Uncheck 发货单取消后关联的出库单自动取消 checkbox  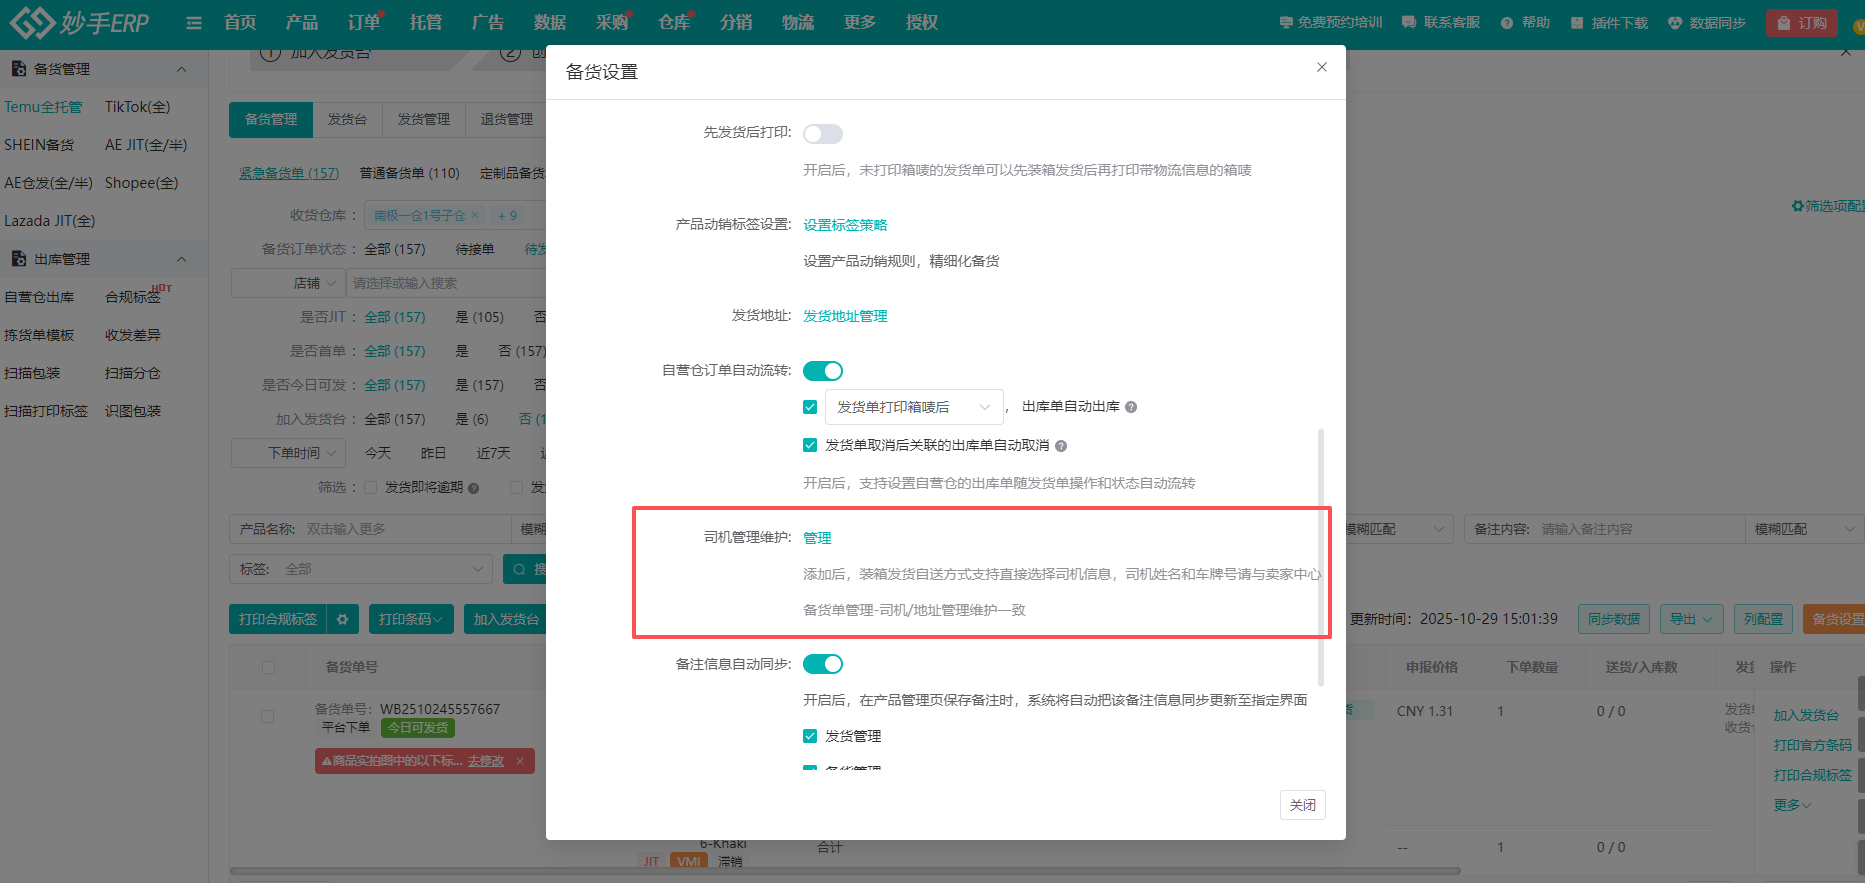[x=810, y=445]
